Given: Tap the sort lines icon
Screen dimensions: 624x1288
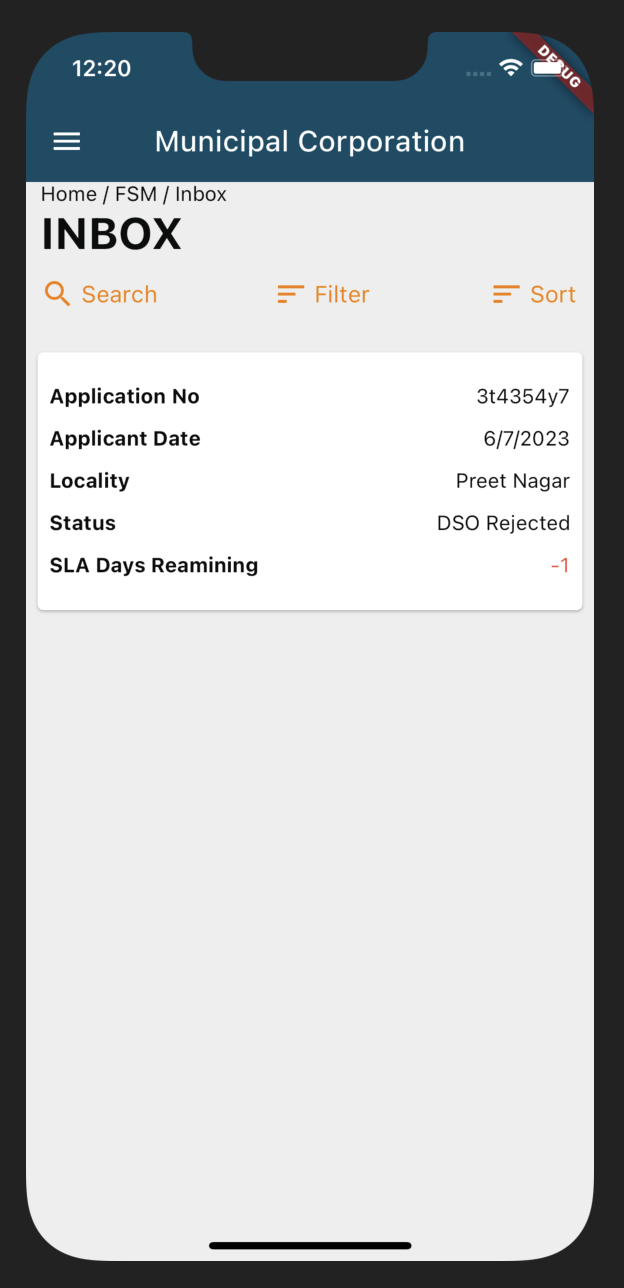Looking at the screenshot, I should pos(506,294).
